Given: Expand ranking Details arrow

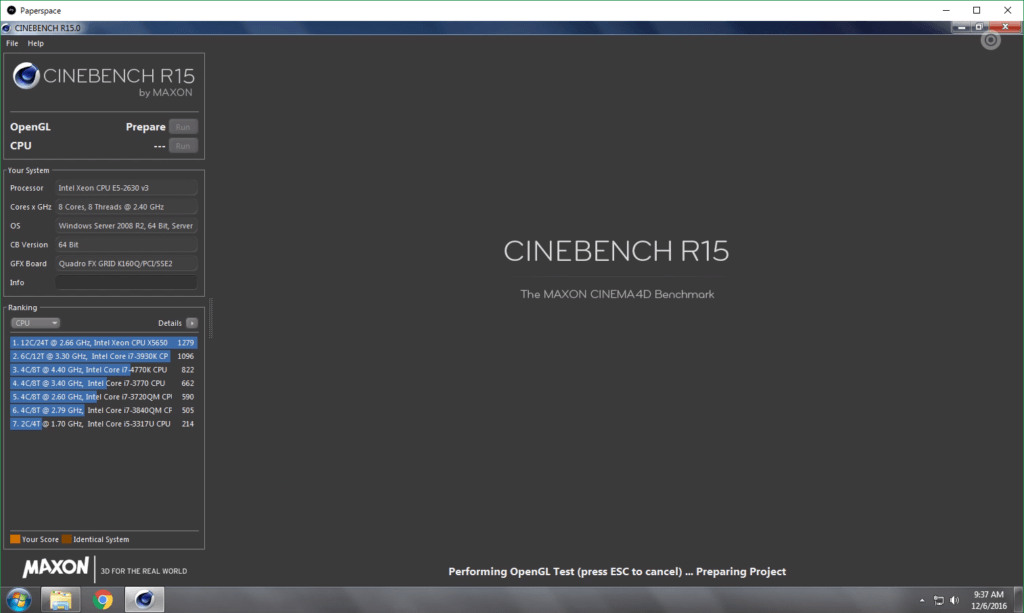Looking at the screenshot, I should click(191, 323).
